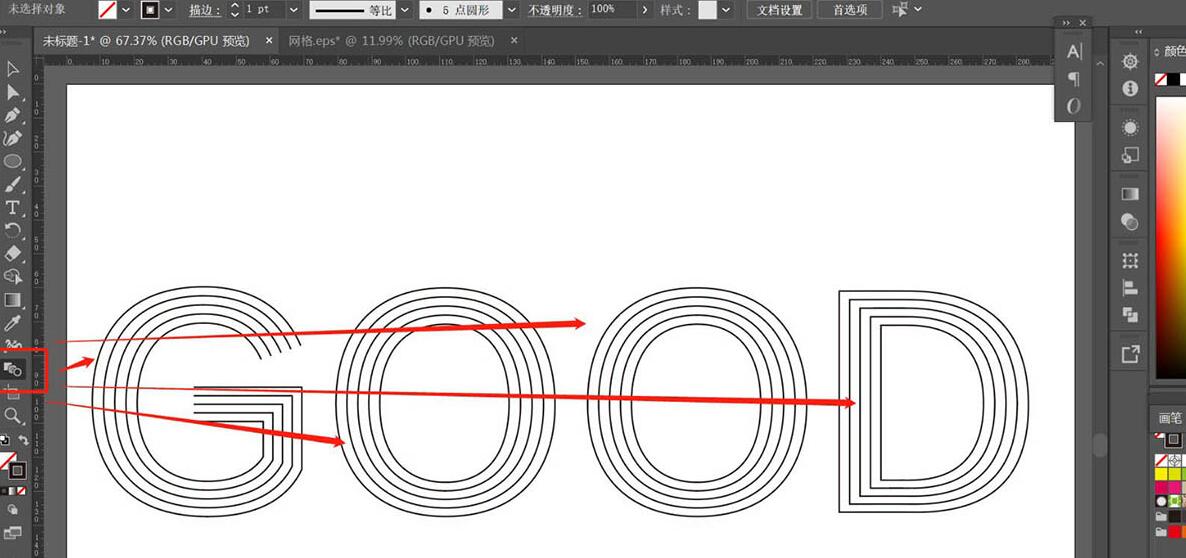Select the Curvature tool

click(13, 138)
